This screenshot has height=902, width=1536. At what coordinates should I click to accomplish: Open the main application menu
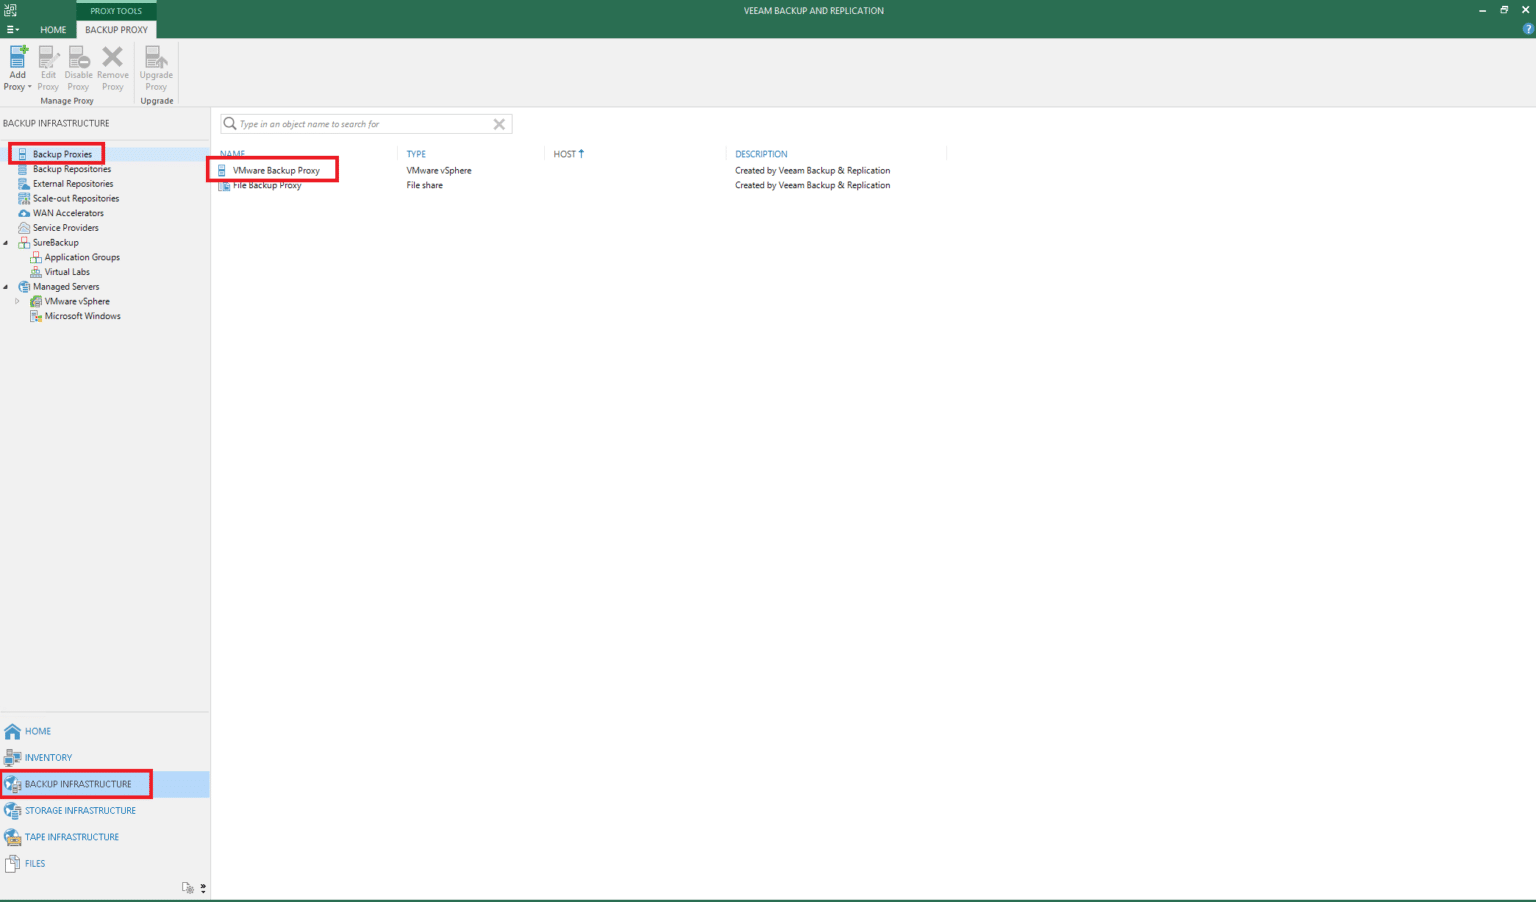[13, 29]
